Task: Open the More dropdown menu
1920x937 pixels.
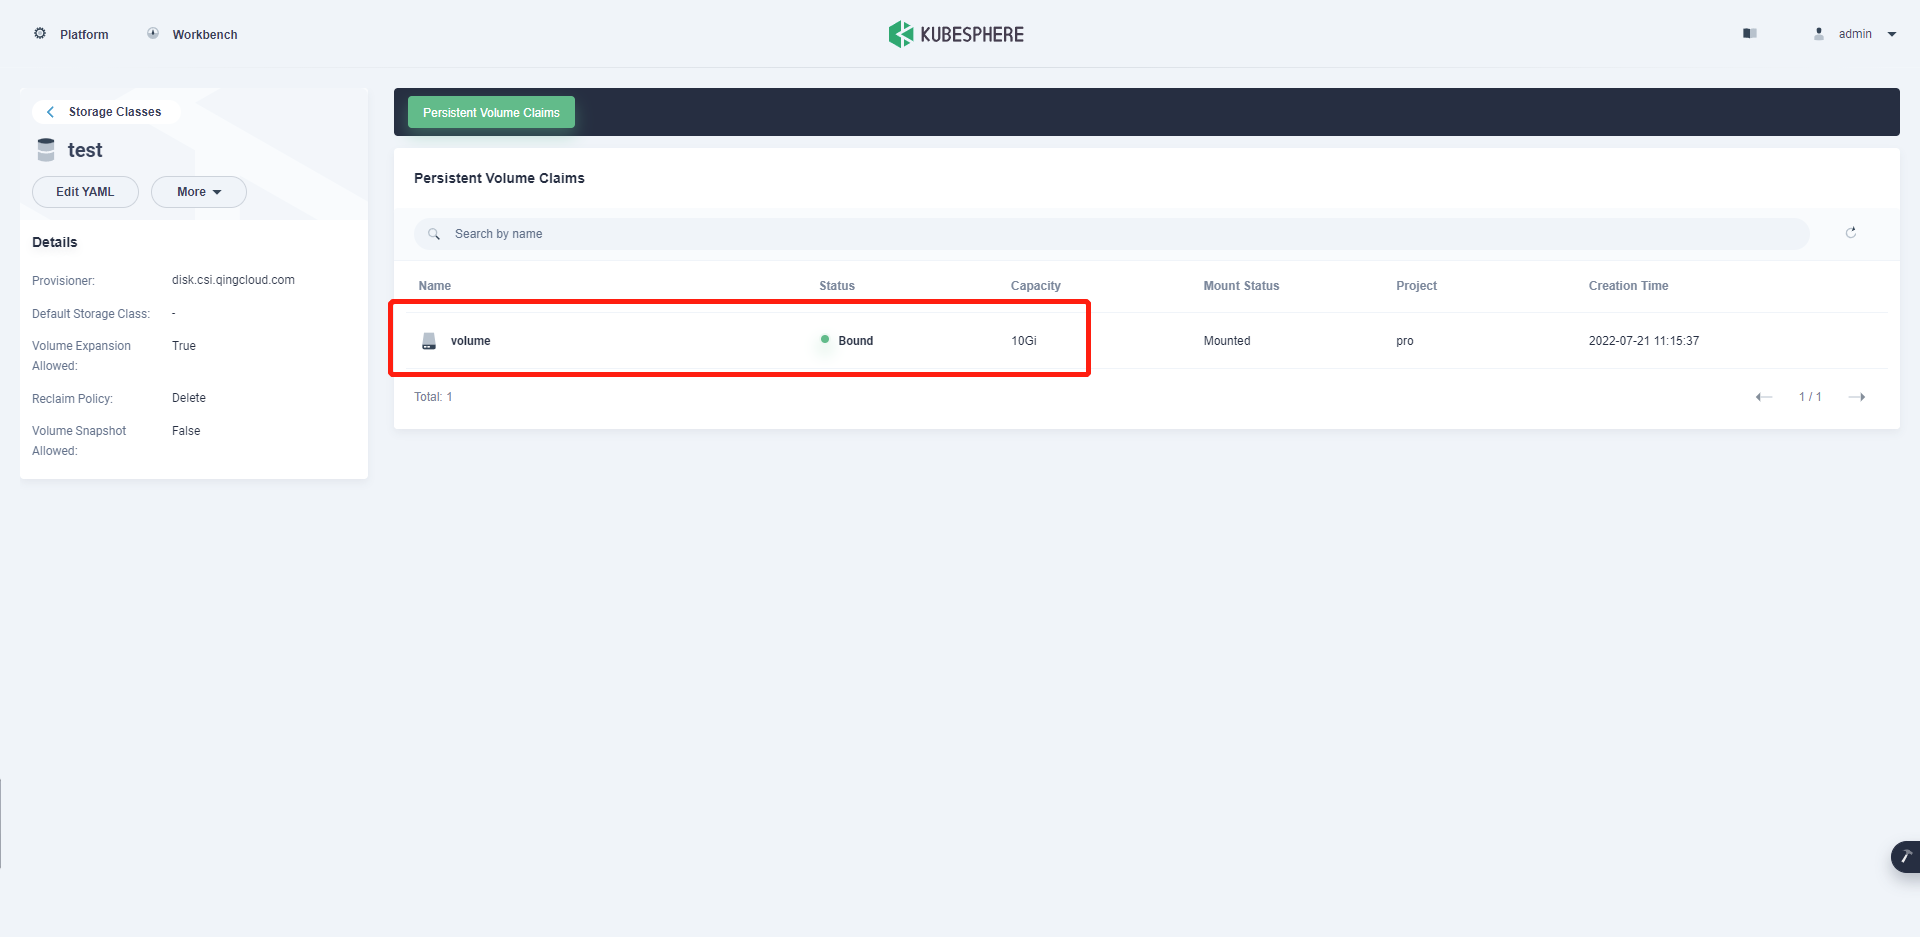Action: (x=199, y=192)
